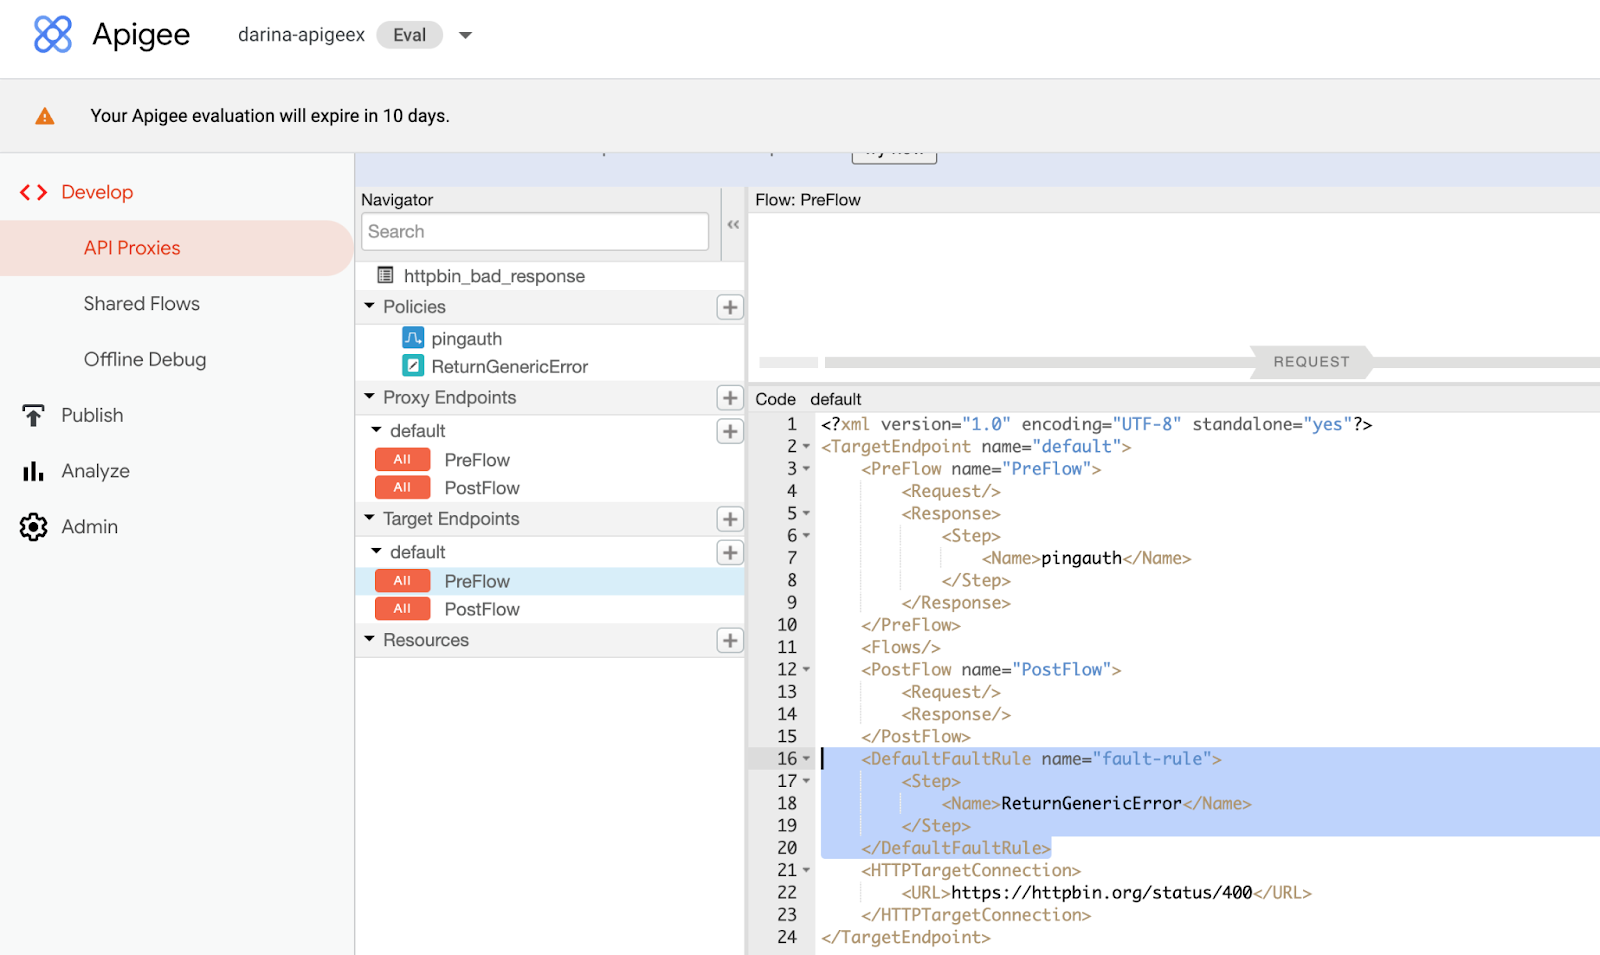Select the pingauth policy icon
The width and height of the screenshot is (1600, 955).
[x=413, y=338]
